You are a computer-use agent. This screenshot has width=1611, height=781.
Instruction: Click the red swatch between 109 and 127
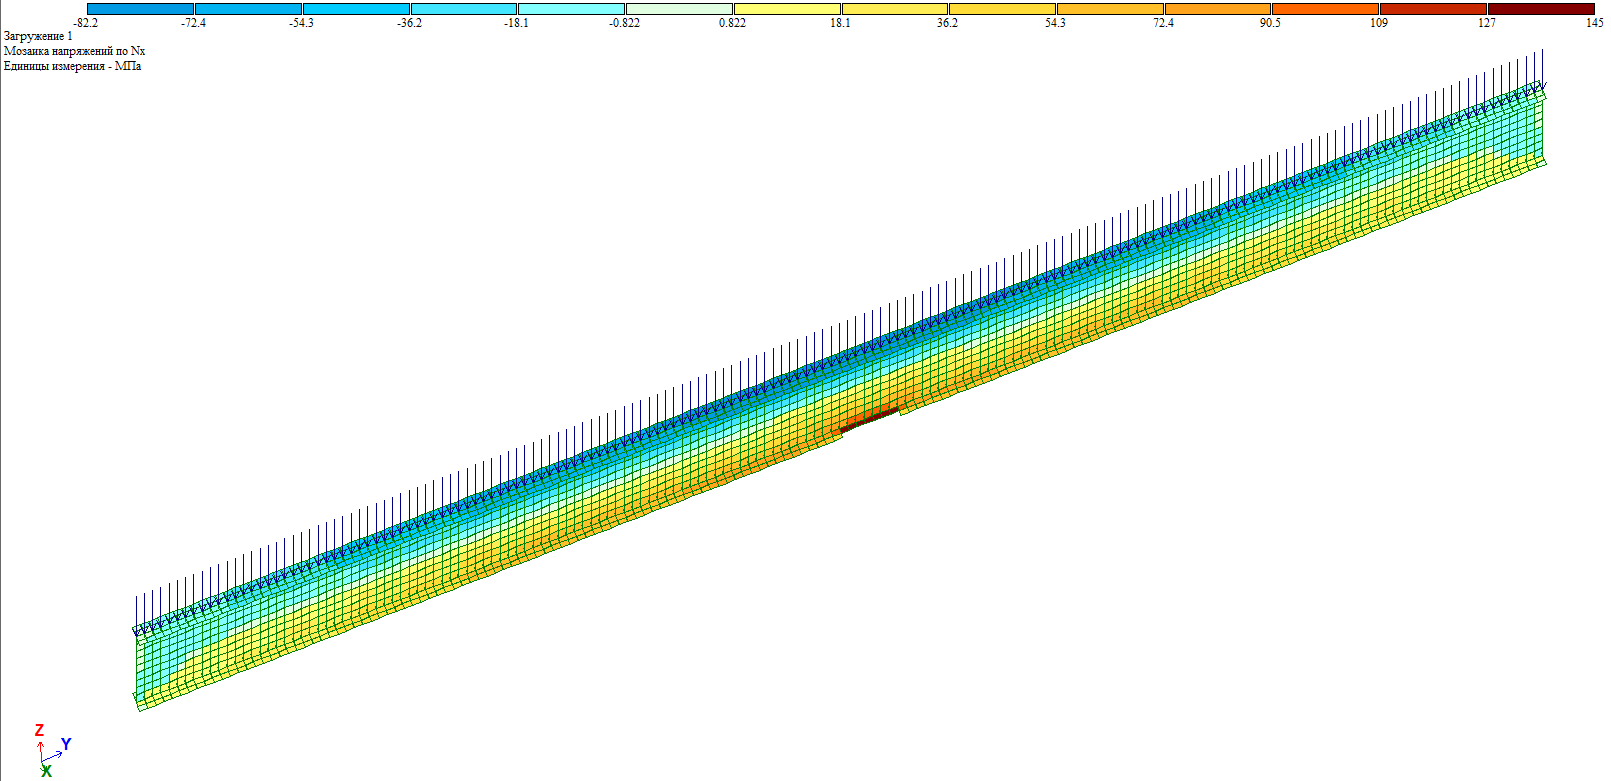[x=1433, y=9]
